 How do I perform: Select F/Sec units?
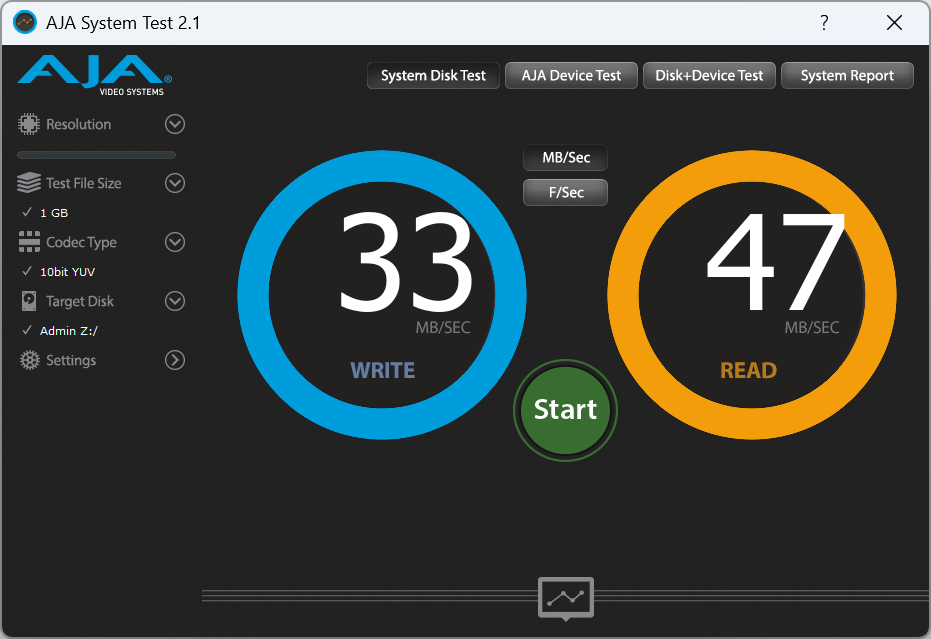[565, 192]
